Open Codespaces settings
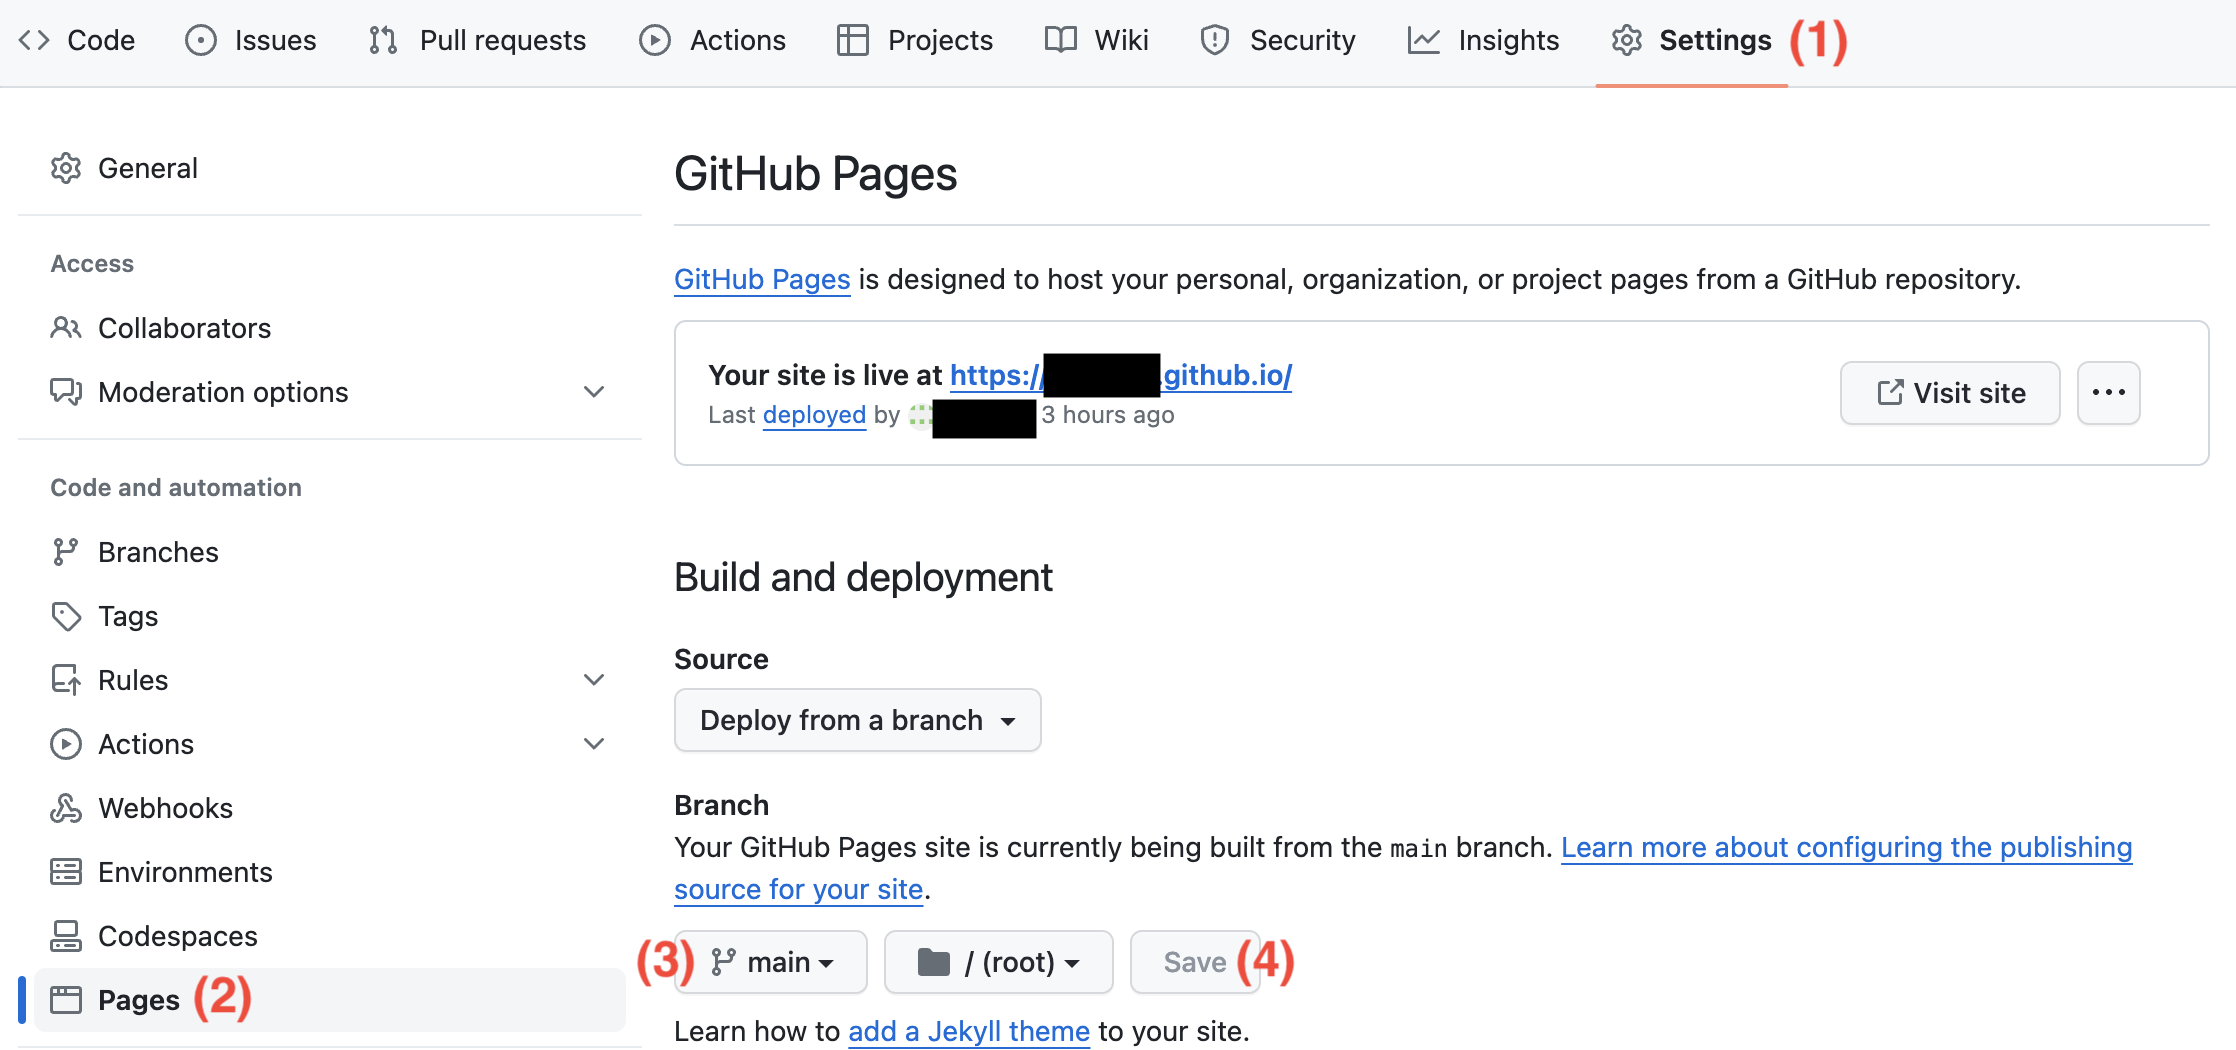Image resolution: width=2236 pixels, height=1050 pixels. tap(330, 936)
